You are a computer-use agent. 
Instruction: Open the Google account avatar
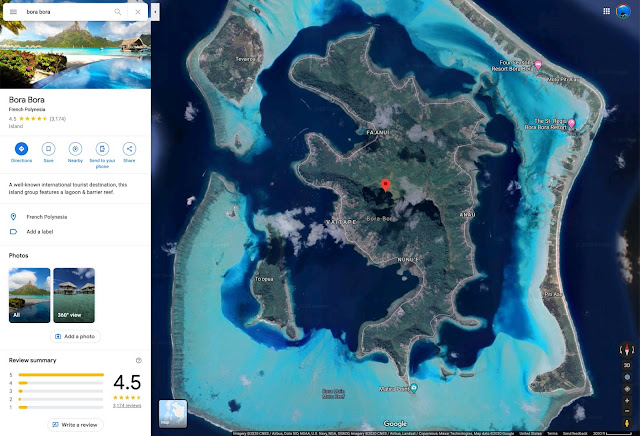(x=623, y=11)
